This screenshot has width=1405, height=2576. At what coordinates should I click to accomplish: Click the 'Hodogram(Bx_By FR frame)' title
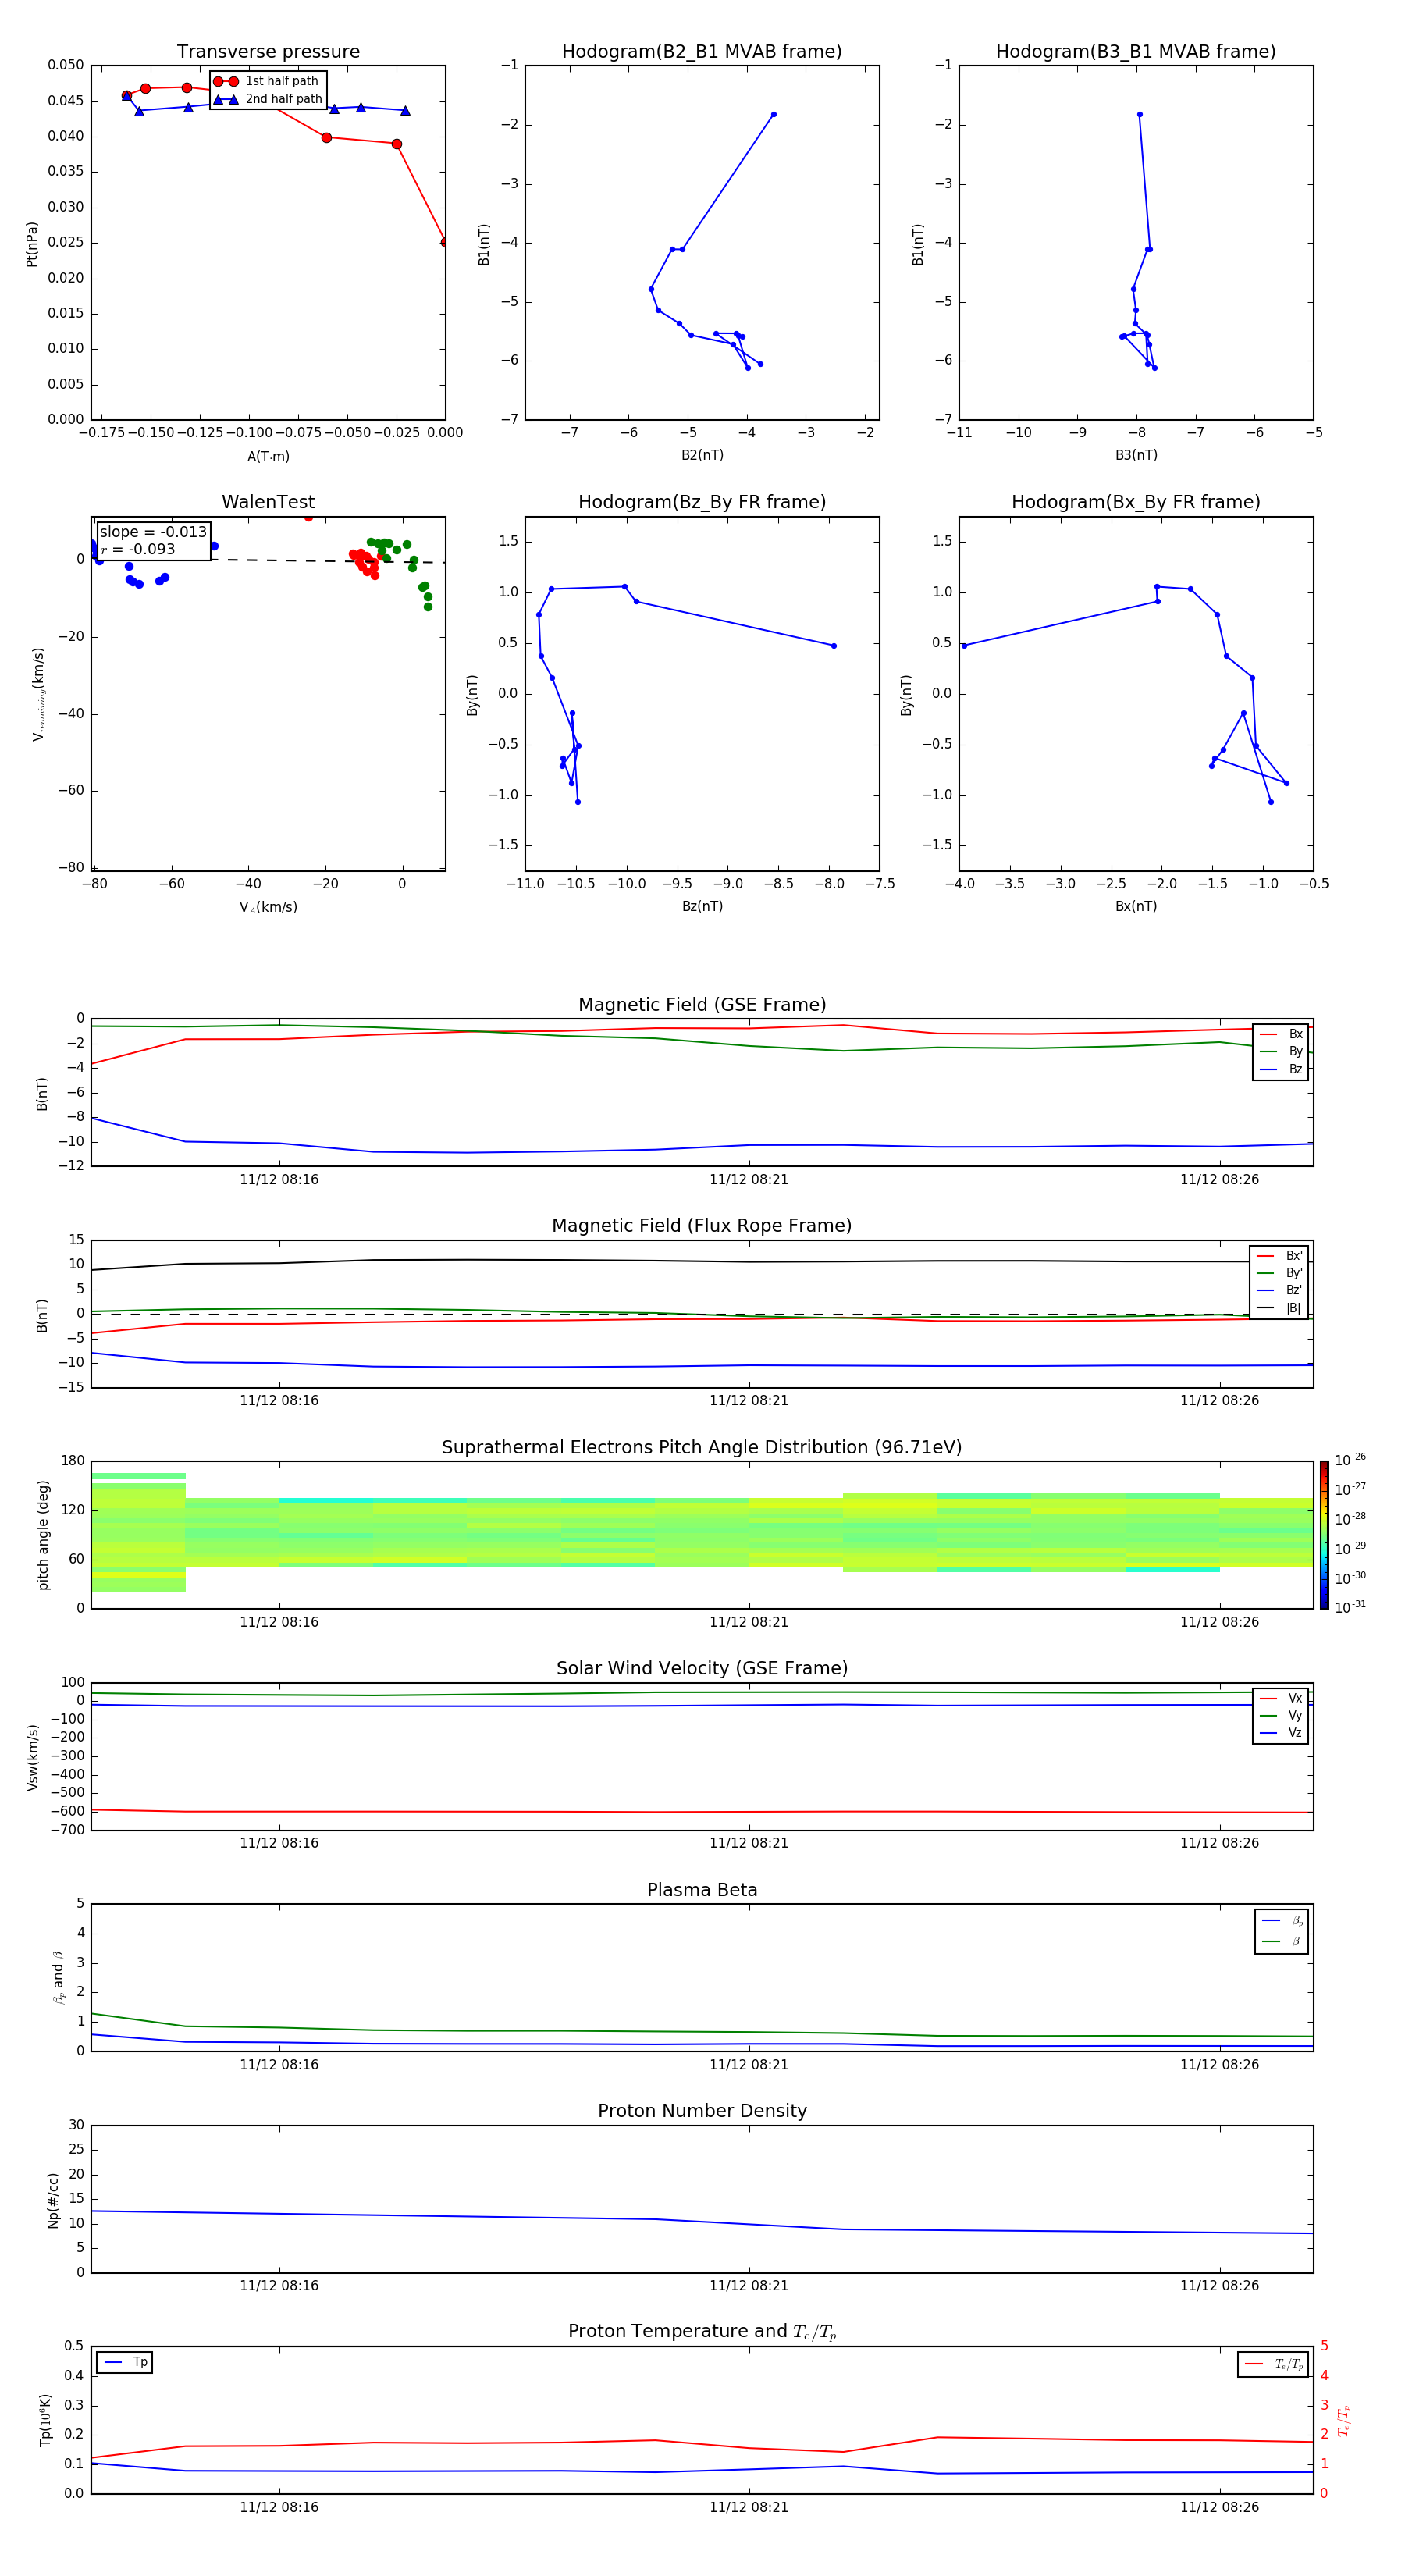1136,502
